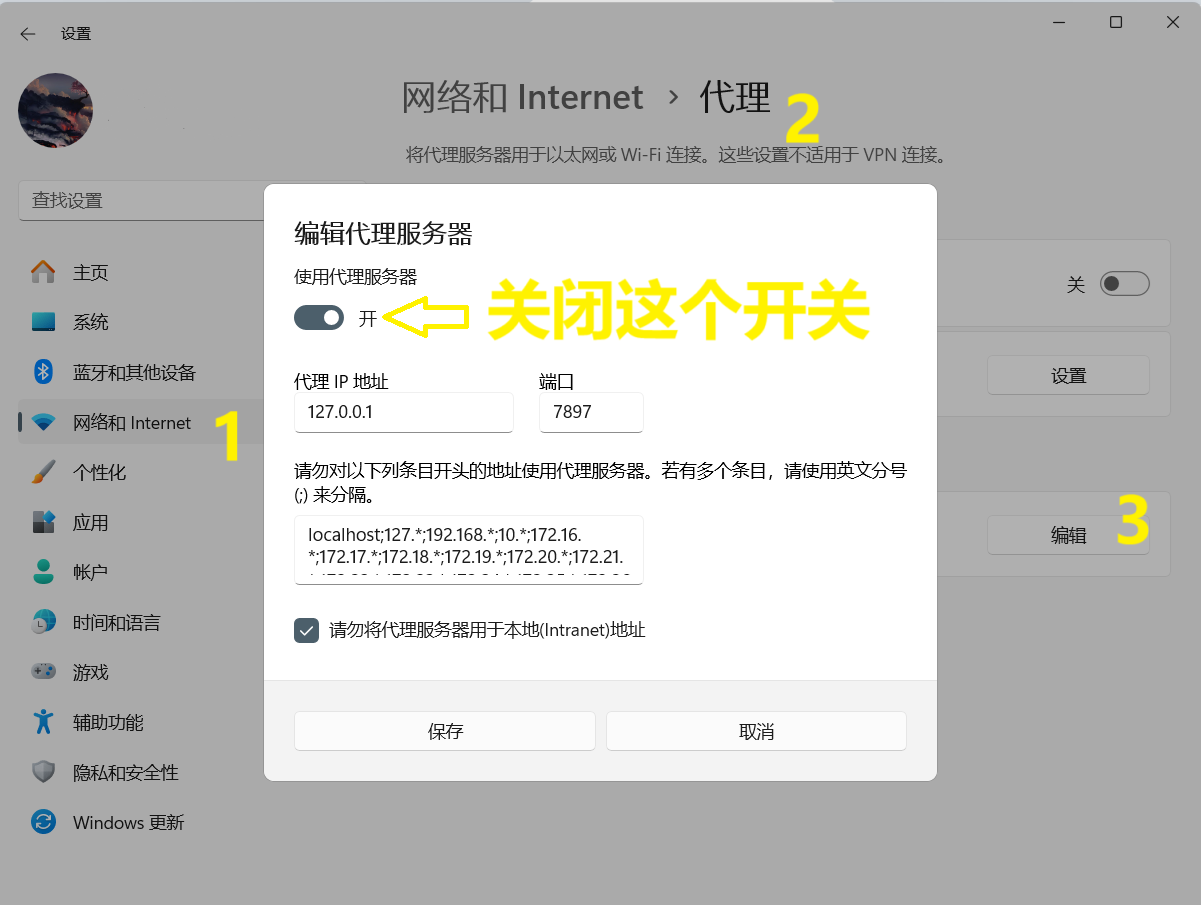This screenshot has width=1201, height=905.
Task: Click the Home house icon in sidebar
Action: 43,272
